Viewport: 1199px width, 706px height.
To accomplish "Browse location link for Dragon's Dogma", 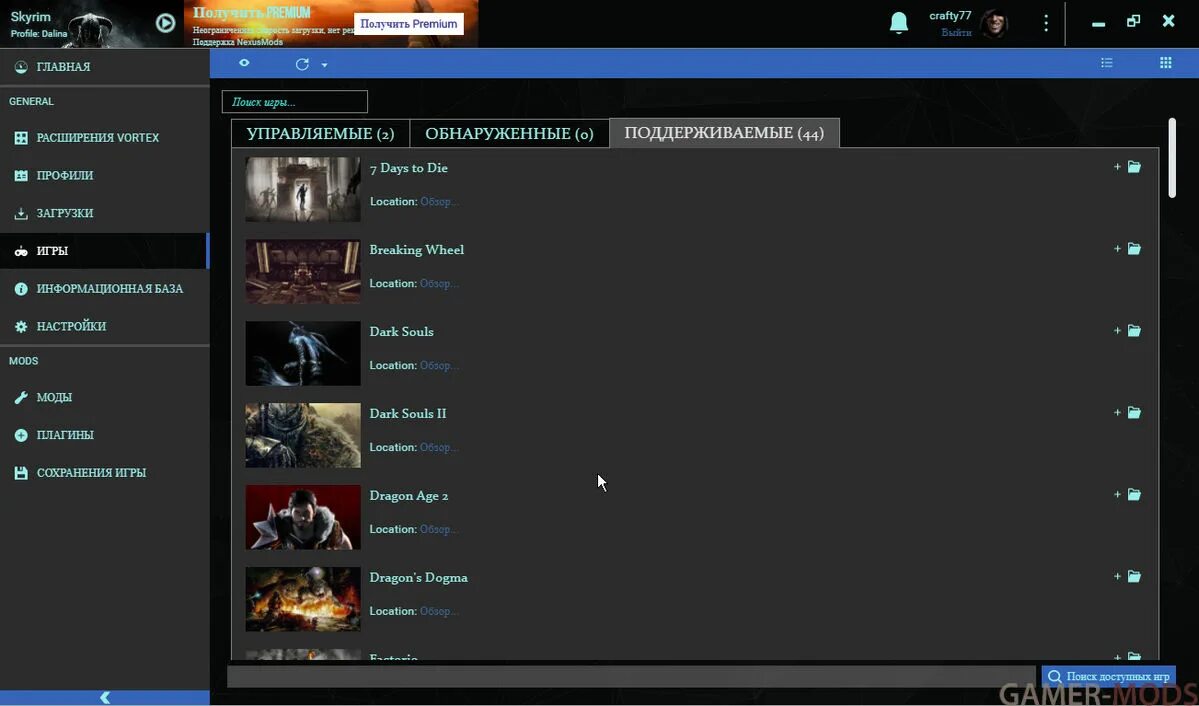I will 439,611.
